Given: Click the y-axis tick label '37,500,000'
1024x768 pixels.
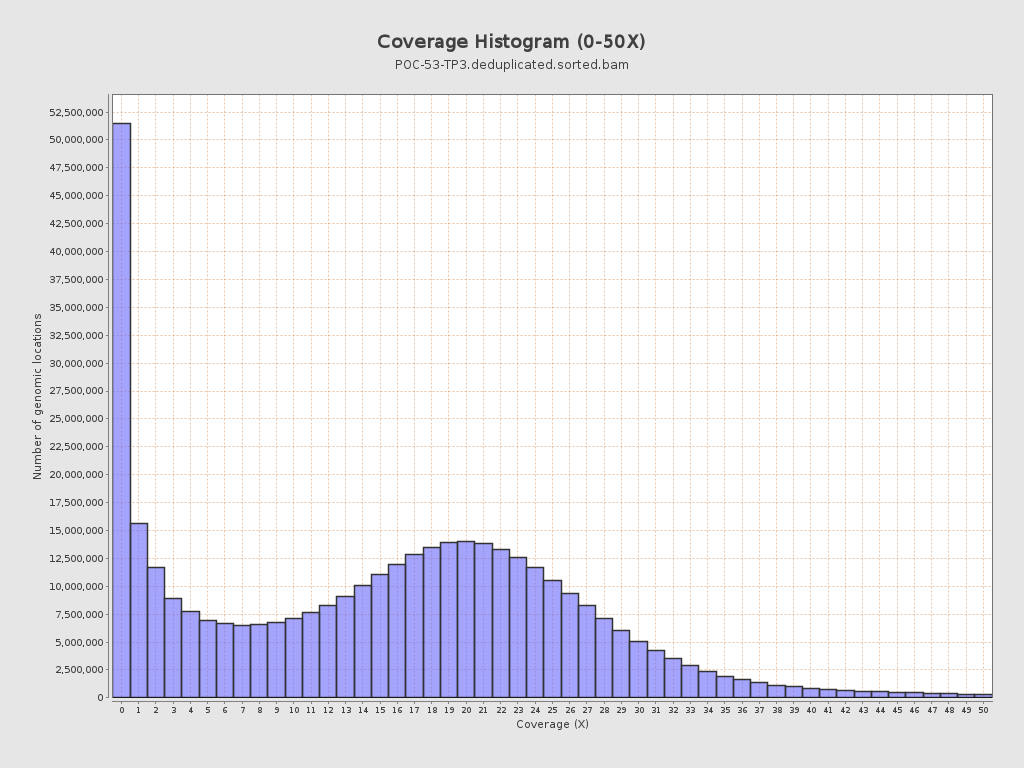Looking at the screenshot, I should click(x=76, y=280).
